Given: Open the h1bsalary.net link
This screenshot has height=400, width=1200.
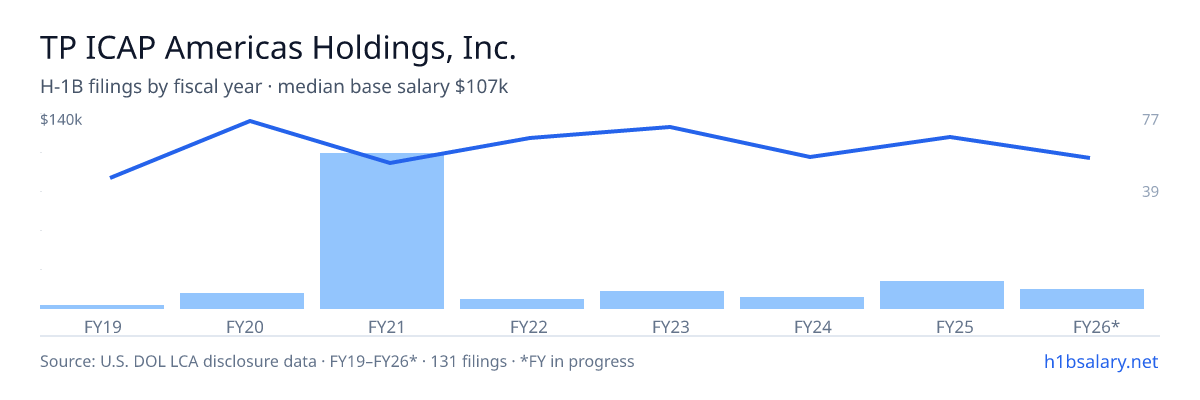Looking at the screenshot, I should point(1100,361).
